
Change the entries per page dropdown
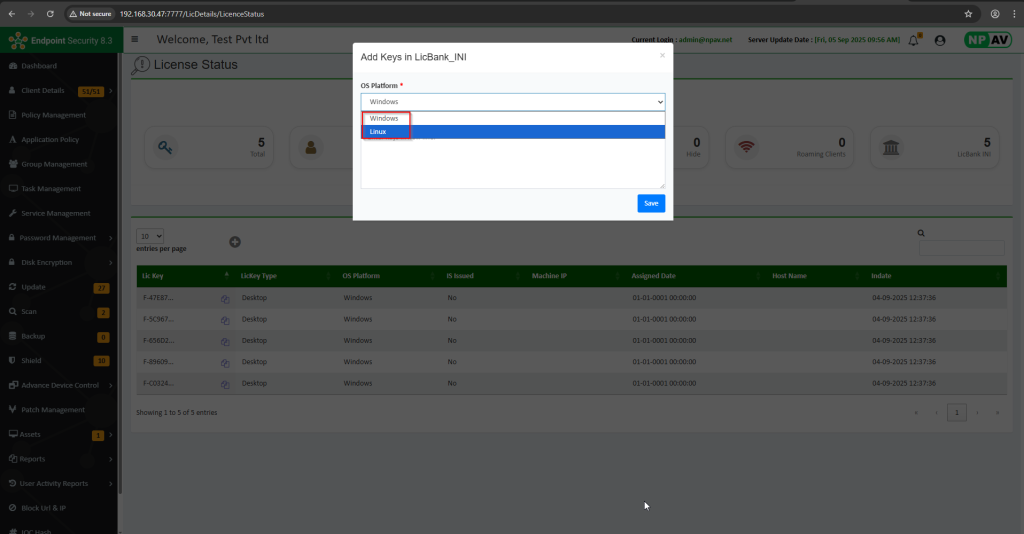tap(150, 235)
